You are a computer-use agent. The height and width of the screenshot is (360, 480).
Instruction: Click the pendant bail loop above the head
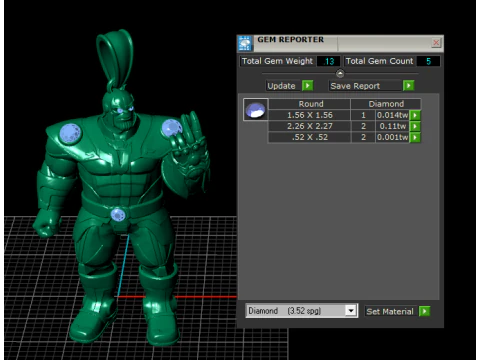coord(115,57)
